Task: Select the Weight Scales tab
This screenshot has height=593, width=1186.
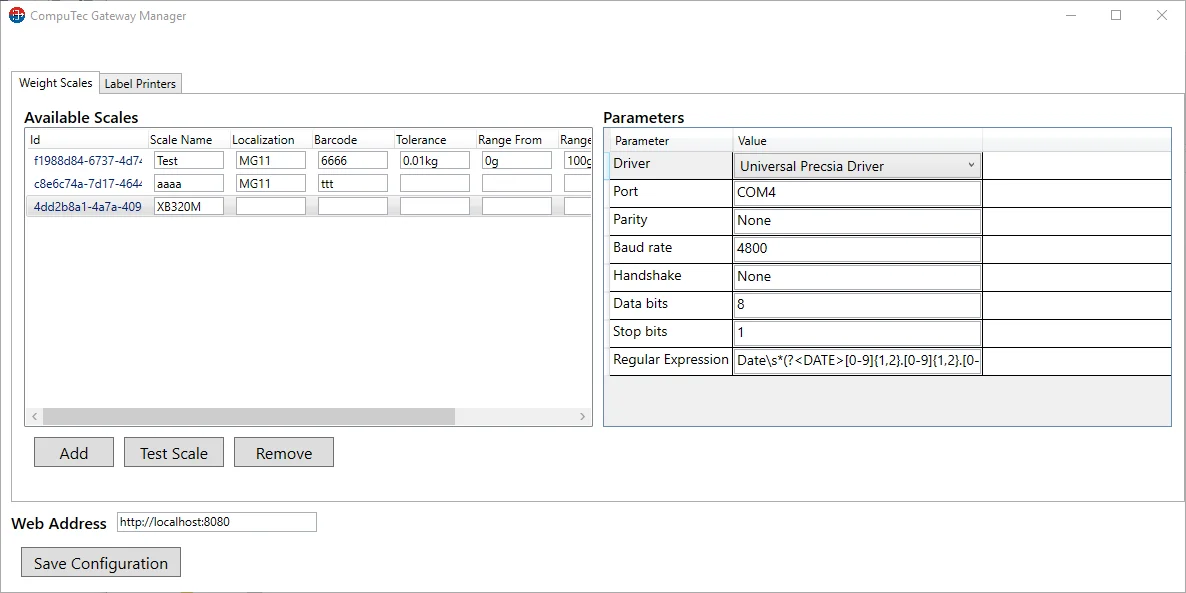Action: (56, 83)
